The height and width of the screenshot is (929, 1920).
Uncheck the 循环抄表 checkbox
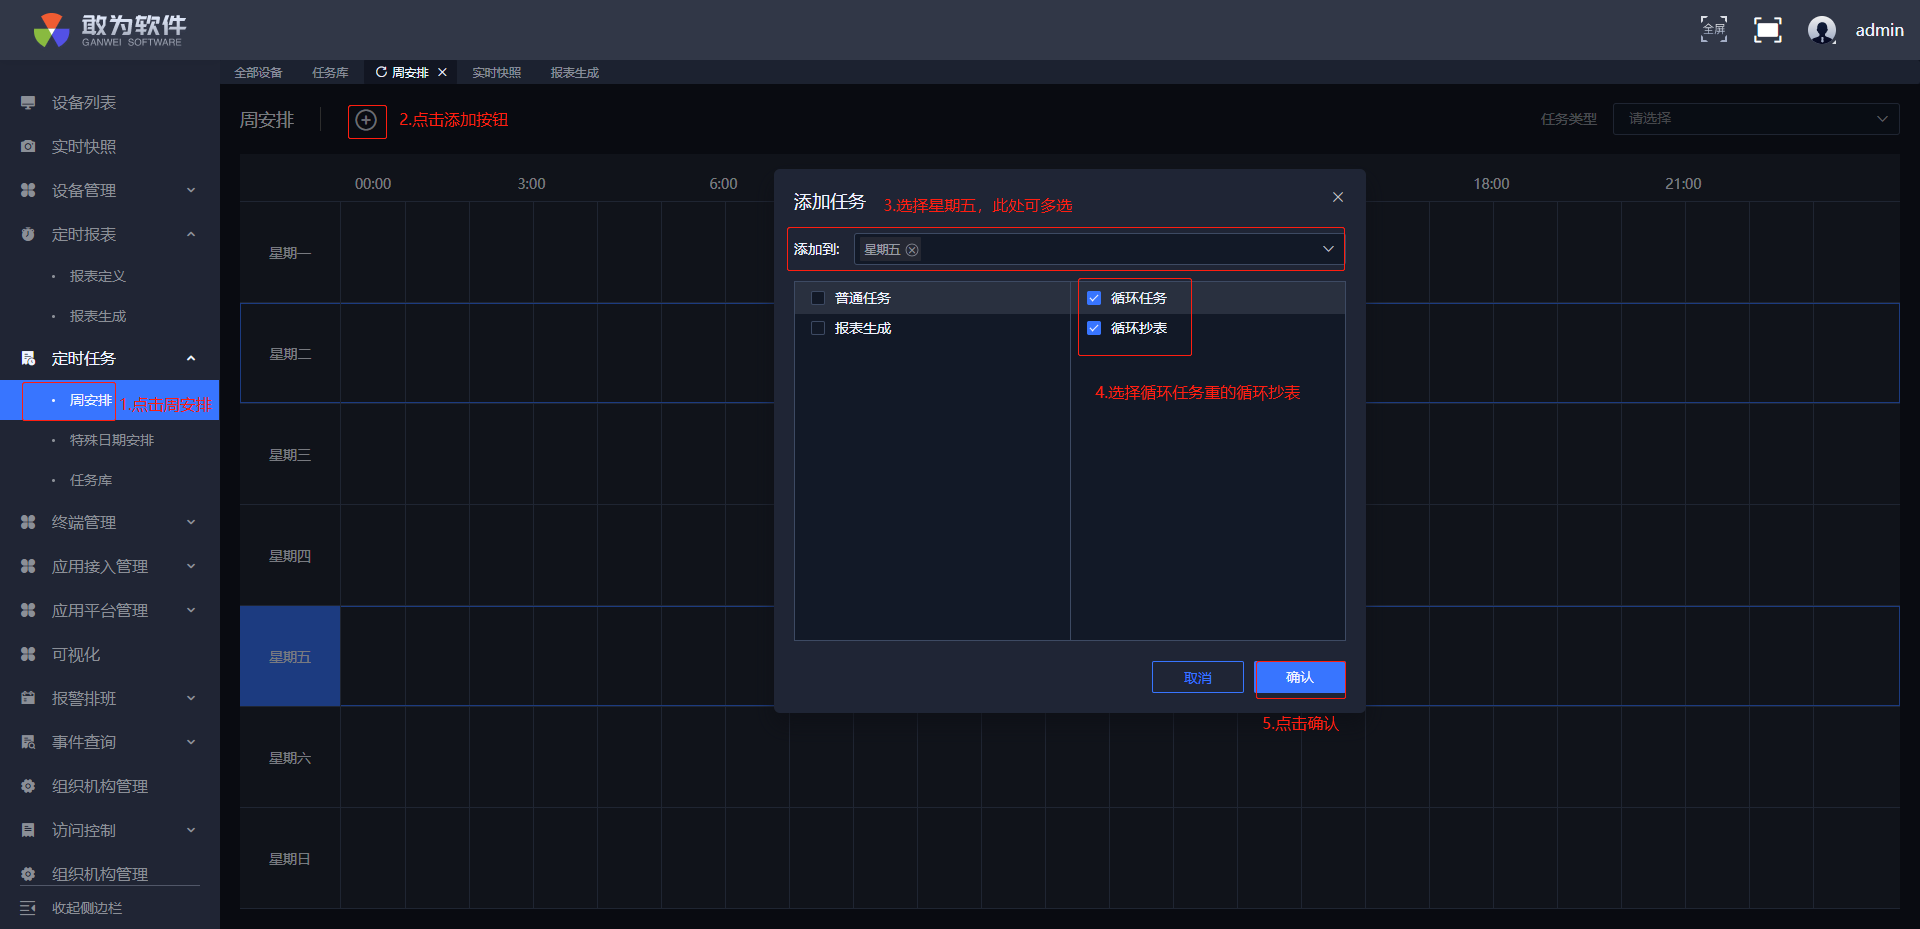(1094, 328)
